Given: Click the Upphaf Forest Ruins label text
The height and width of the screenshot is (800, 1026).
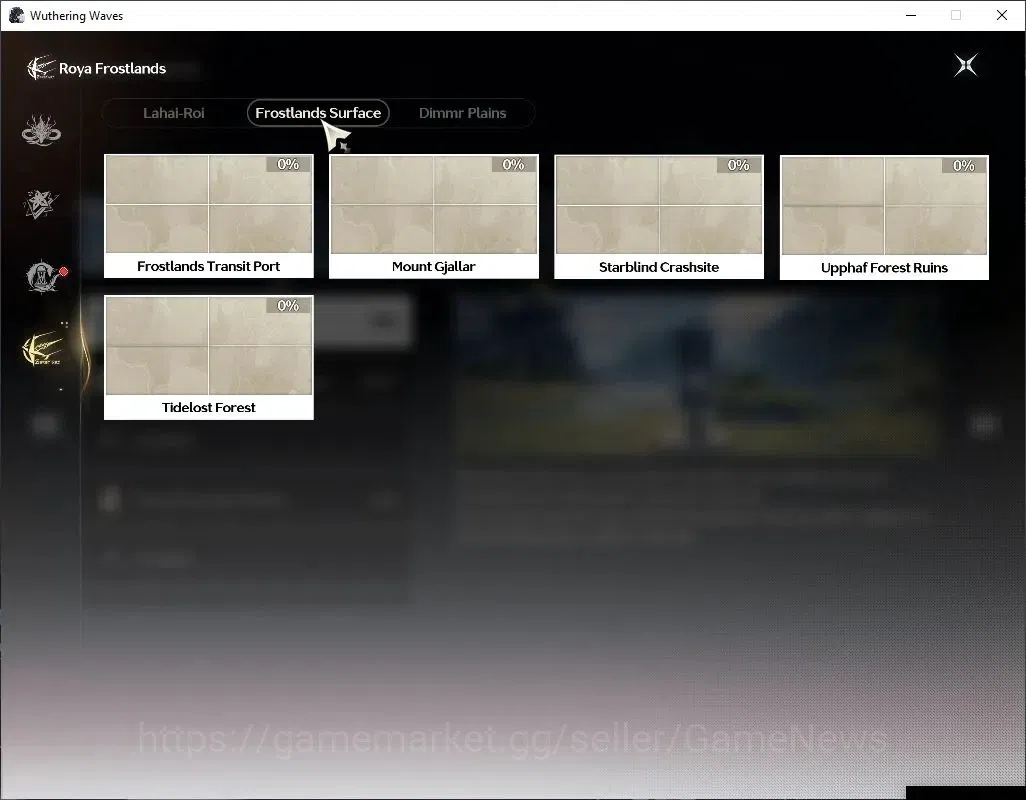Looking at the screenshot, I should 884,268.
